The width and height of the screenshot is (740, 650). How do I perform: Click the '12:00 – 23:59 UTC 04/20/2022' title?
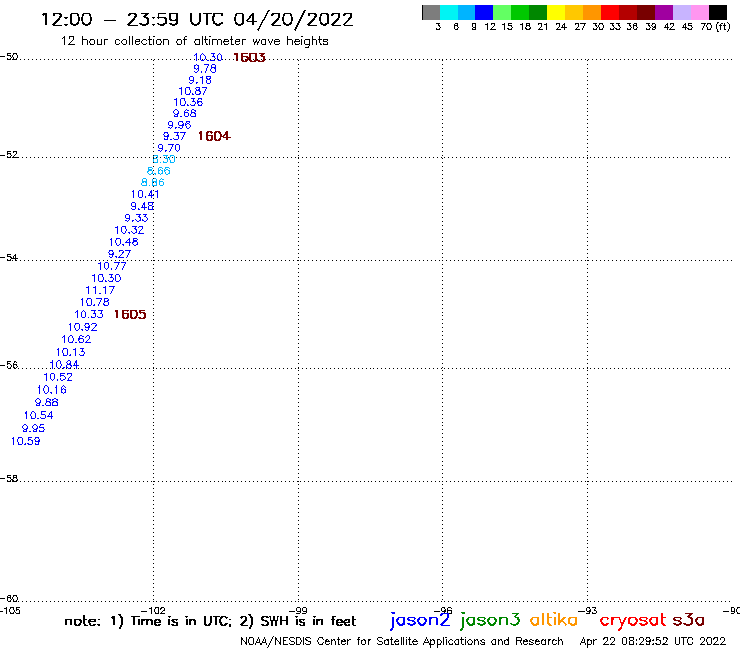click(x=197, y=20)
